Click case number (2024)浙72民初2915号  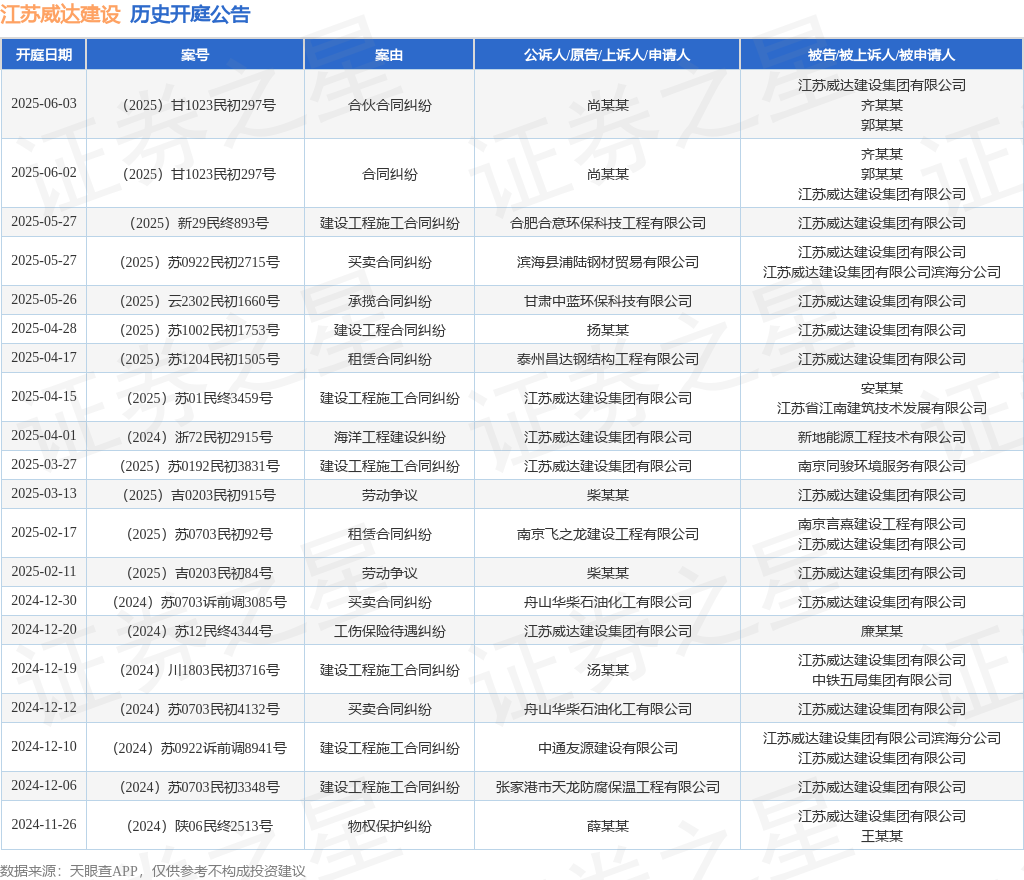(199, 437)
